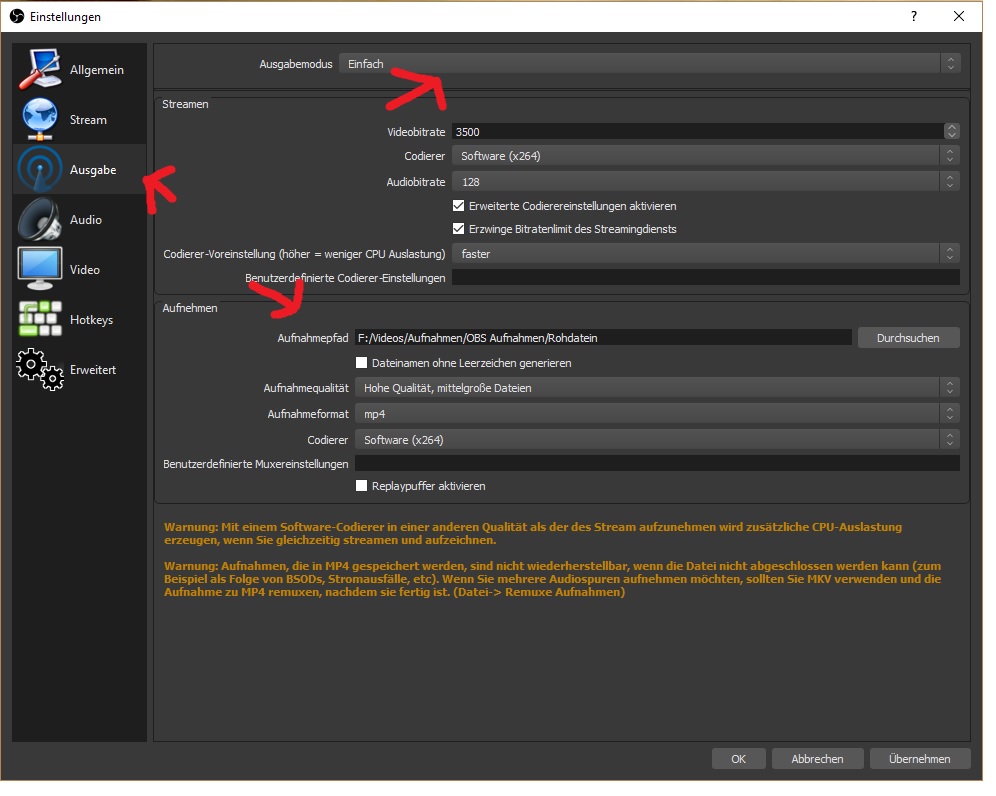Click the Allgemein settings icon
This screenshot has height=796, width=996.
point(40,70)
